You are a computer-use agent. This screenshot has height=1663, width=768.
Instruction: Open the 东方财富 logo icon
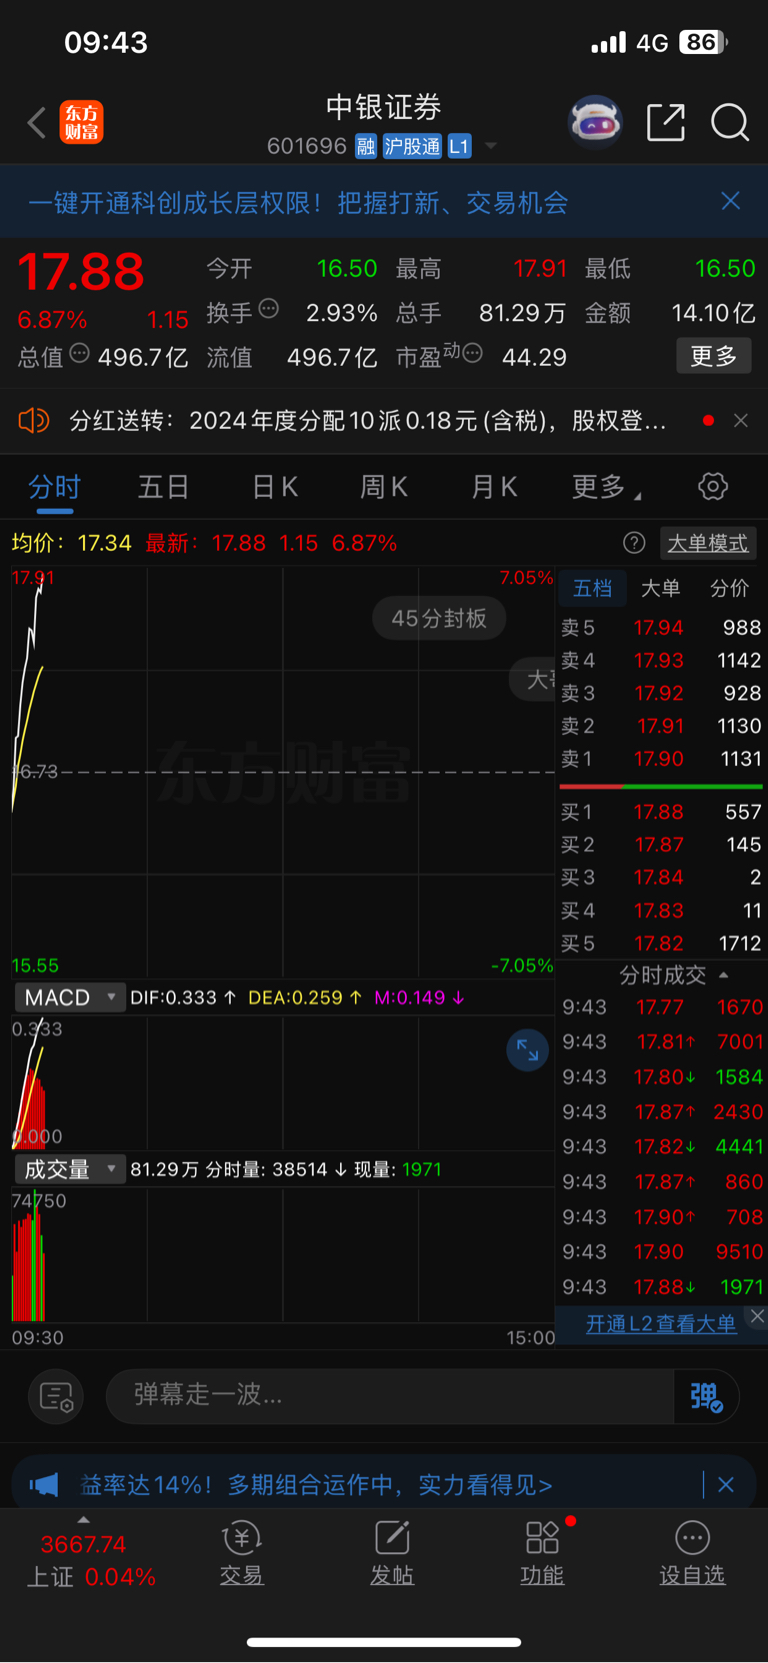pos(81,123)
